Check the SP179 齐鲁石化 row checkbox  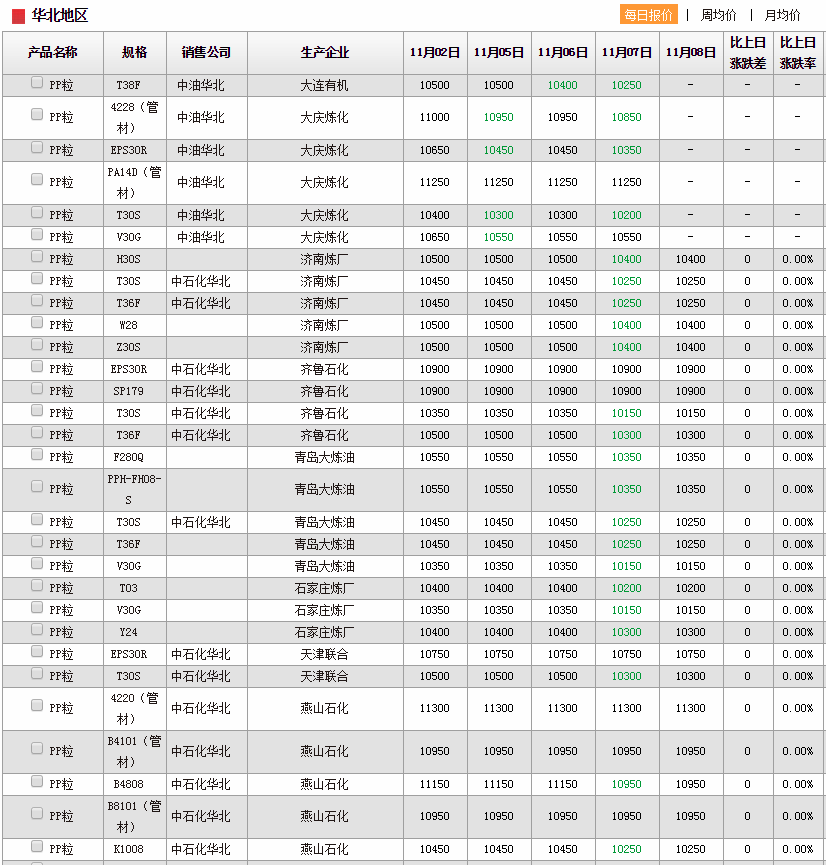pyautogui.click(x=37, y=388)
